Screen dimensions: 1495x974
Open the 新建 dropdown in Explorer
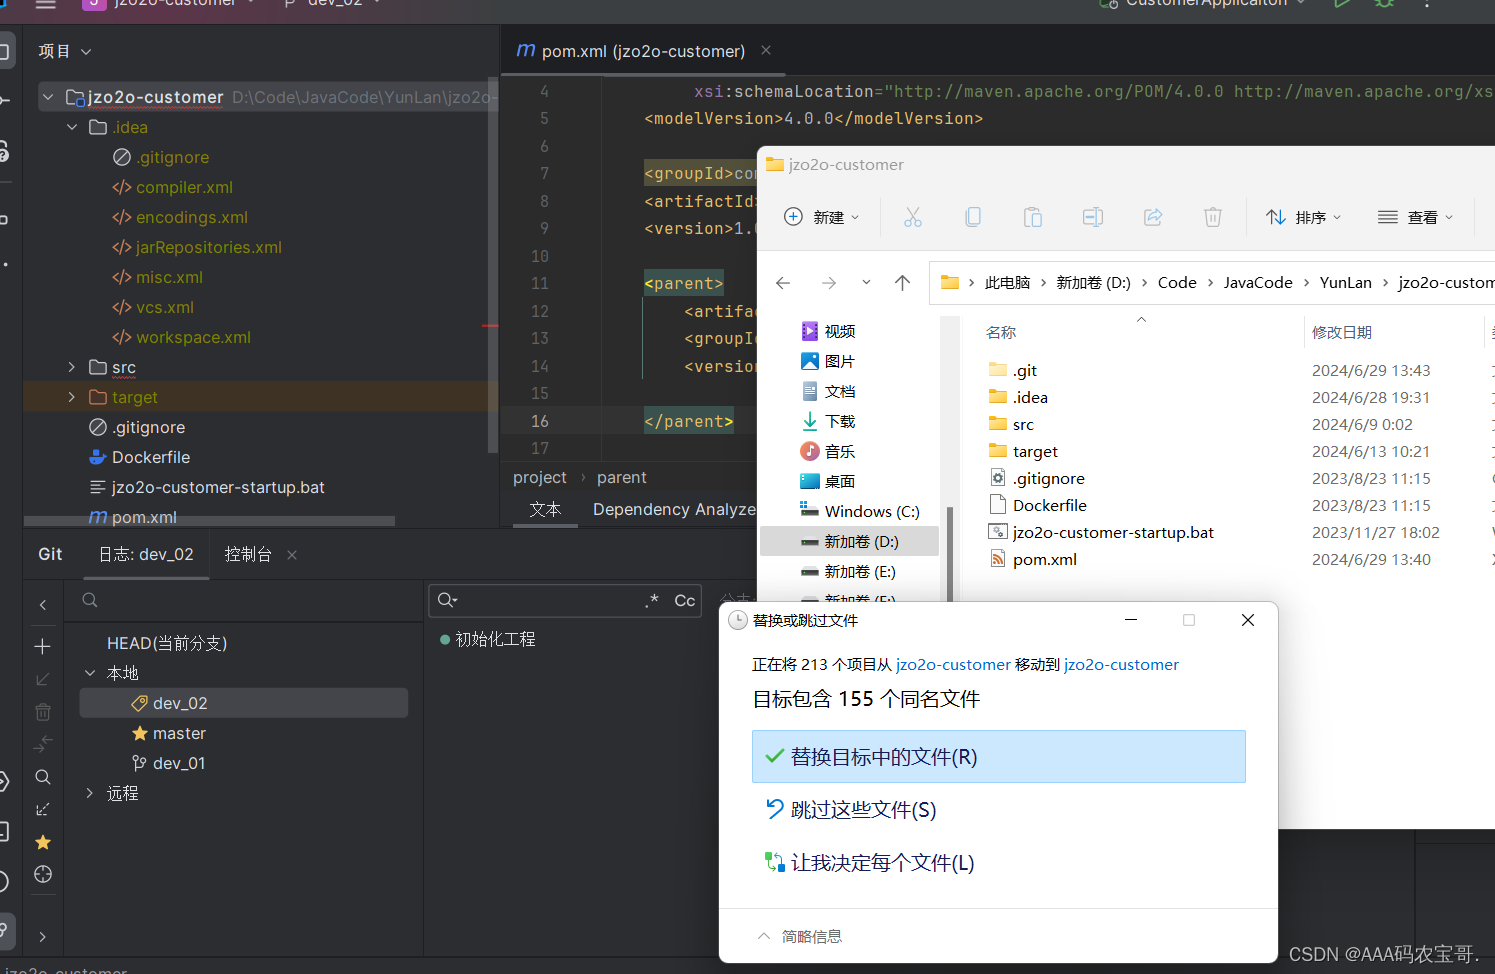[x=822, y=217]
